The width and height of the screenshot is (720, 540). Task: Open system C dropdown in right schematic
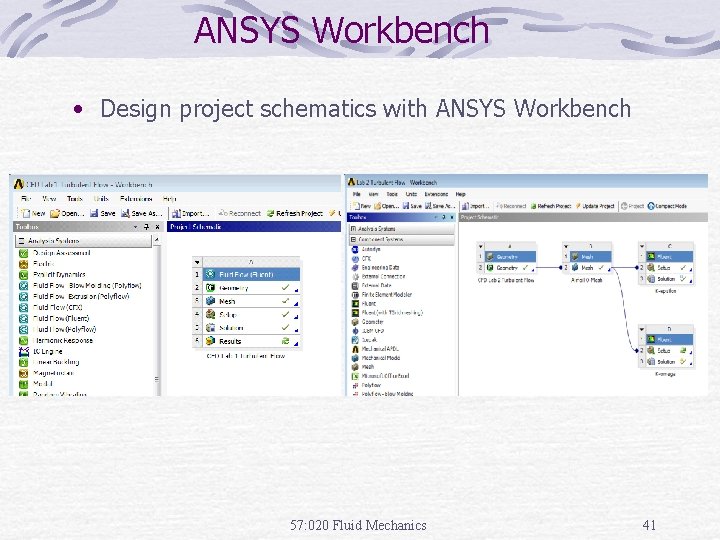(642, 247)
